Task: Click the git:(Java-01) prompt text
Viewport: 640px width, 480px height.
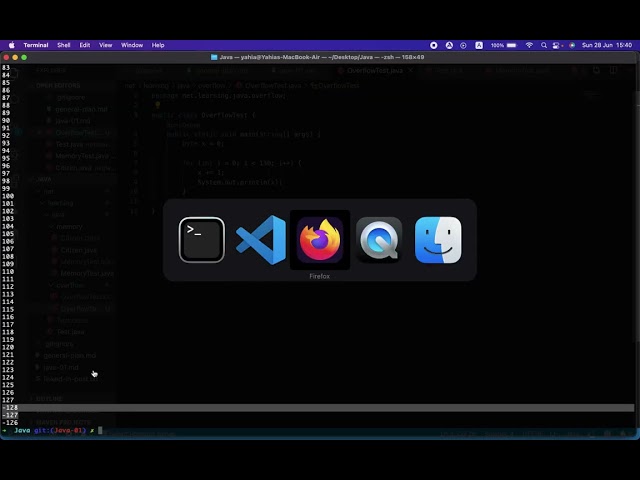Action: [x=60, y=430]
